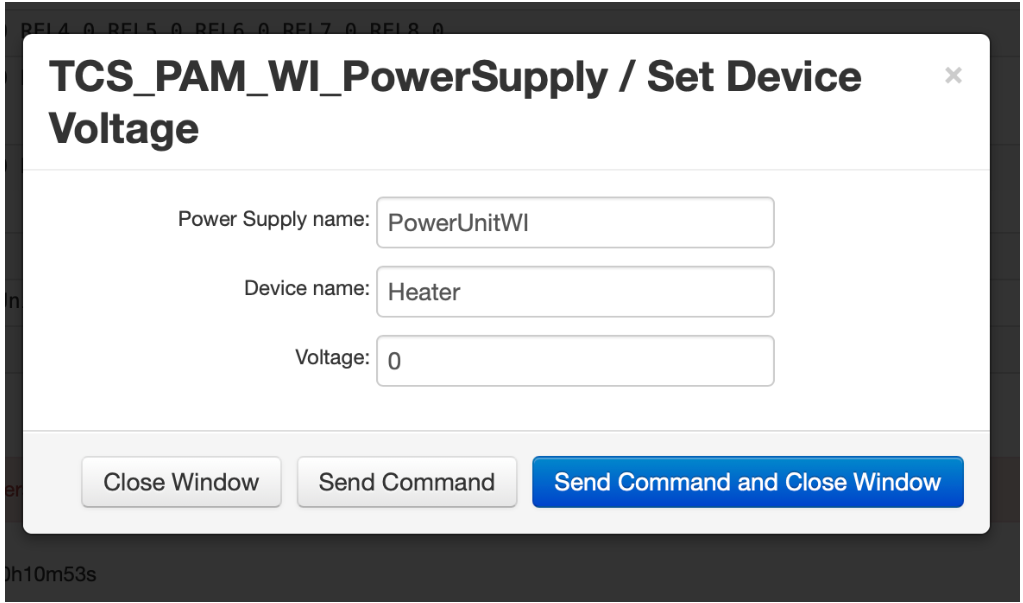Image resolution: width=1023 pixels, height=603 pixels.
Task: Click the red-highlighted row at left edge
Action: (x=12, y=490)
